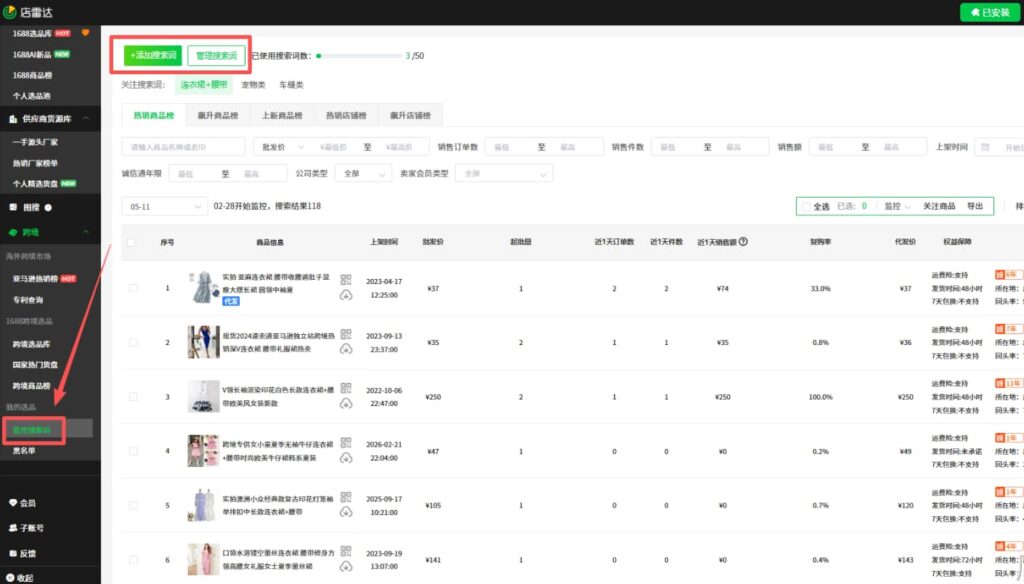The image size is (1024, 584).
Task: Click the QR code icon in row 1
Action: [345, 280]
